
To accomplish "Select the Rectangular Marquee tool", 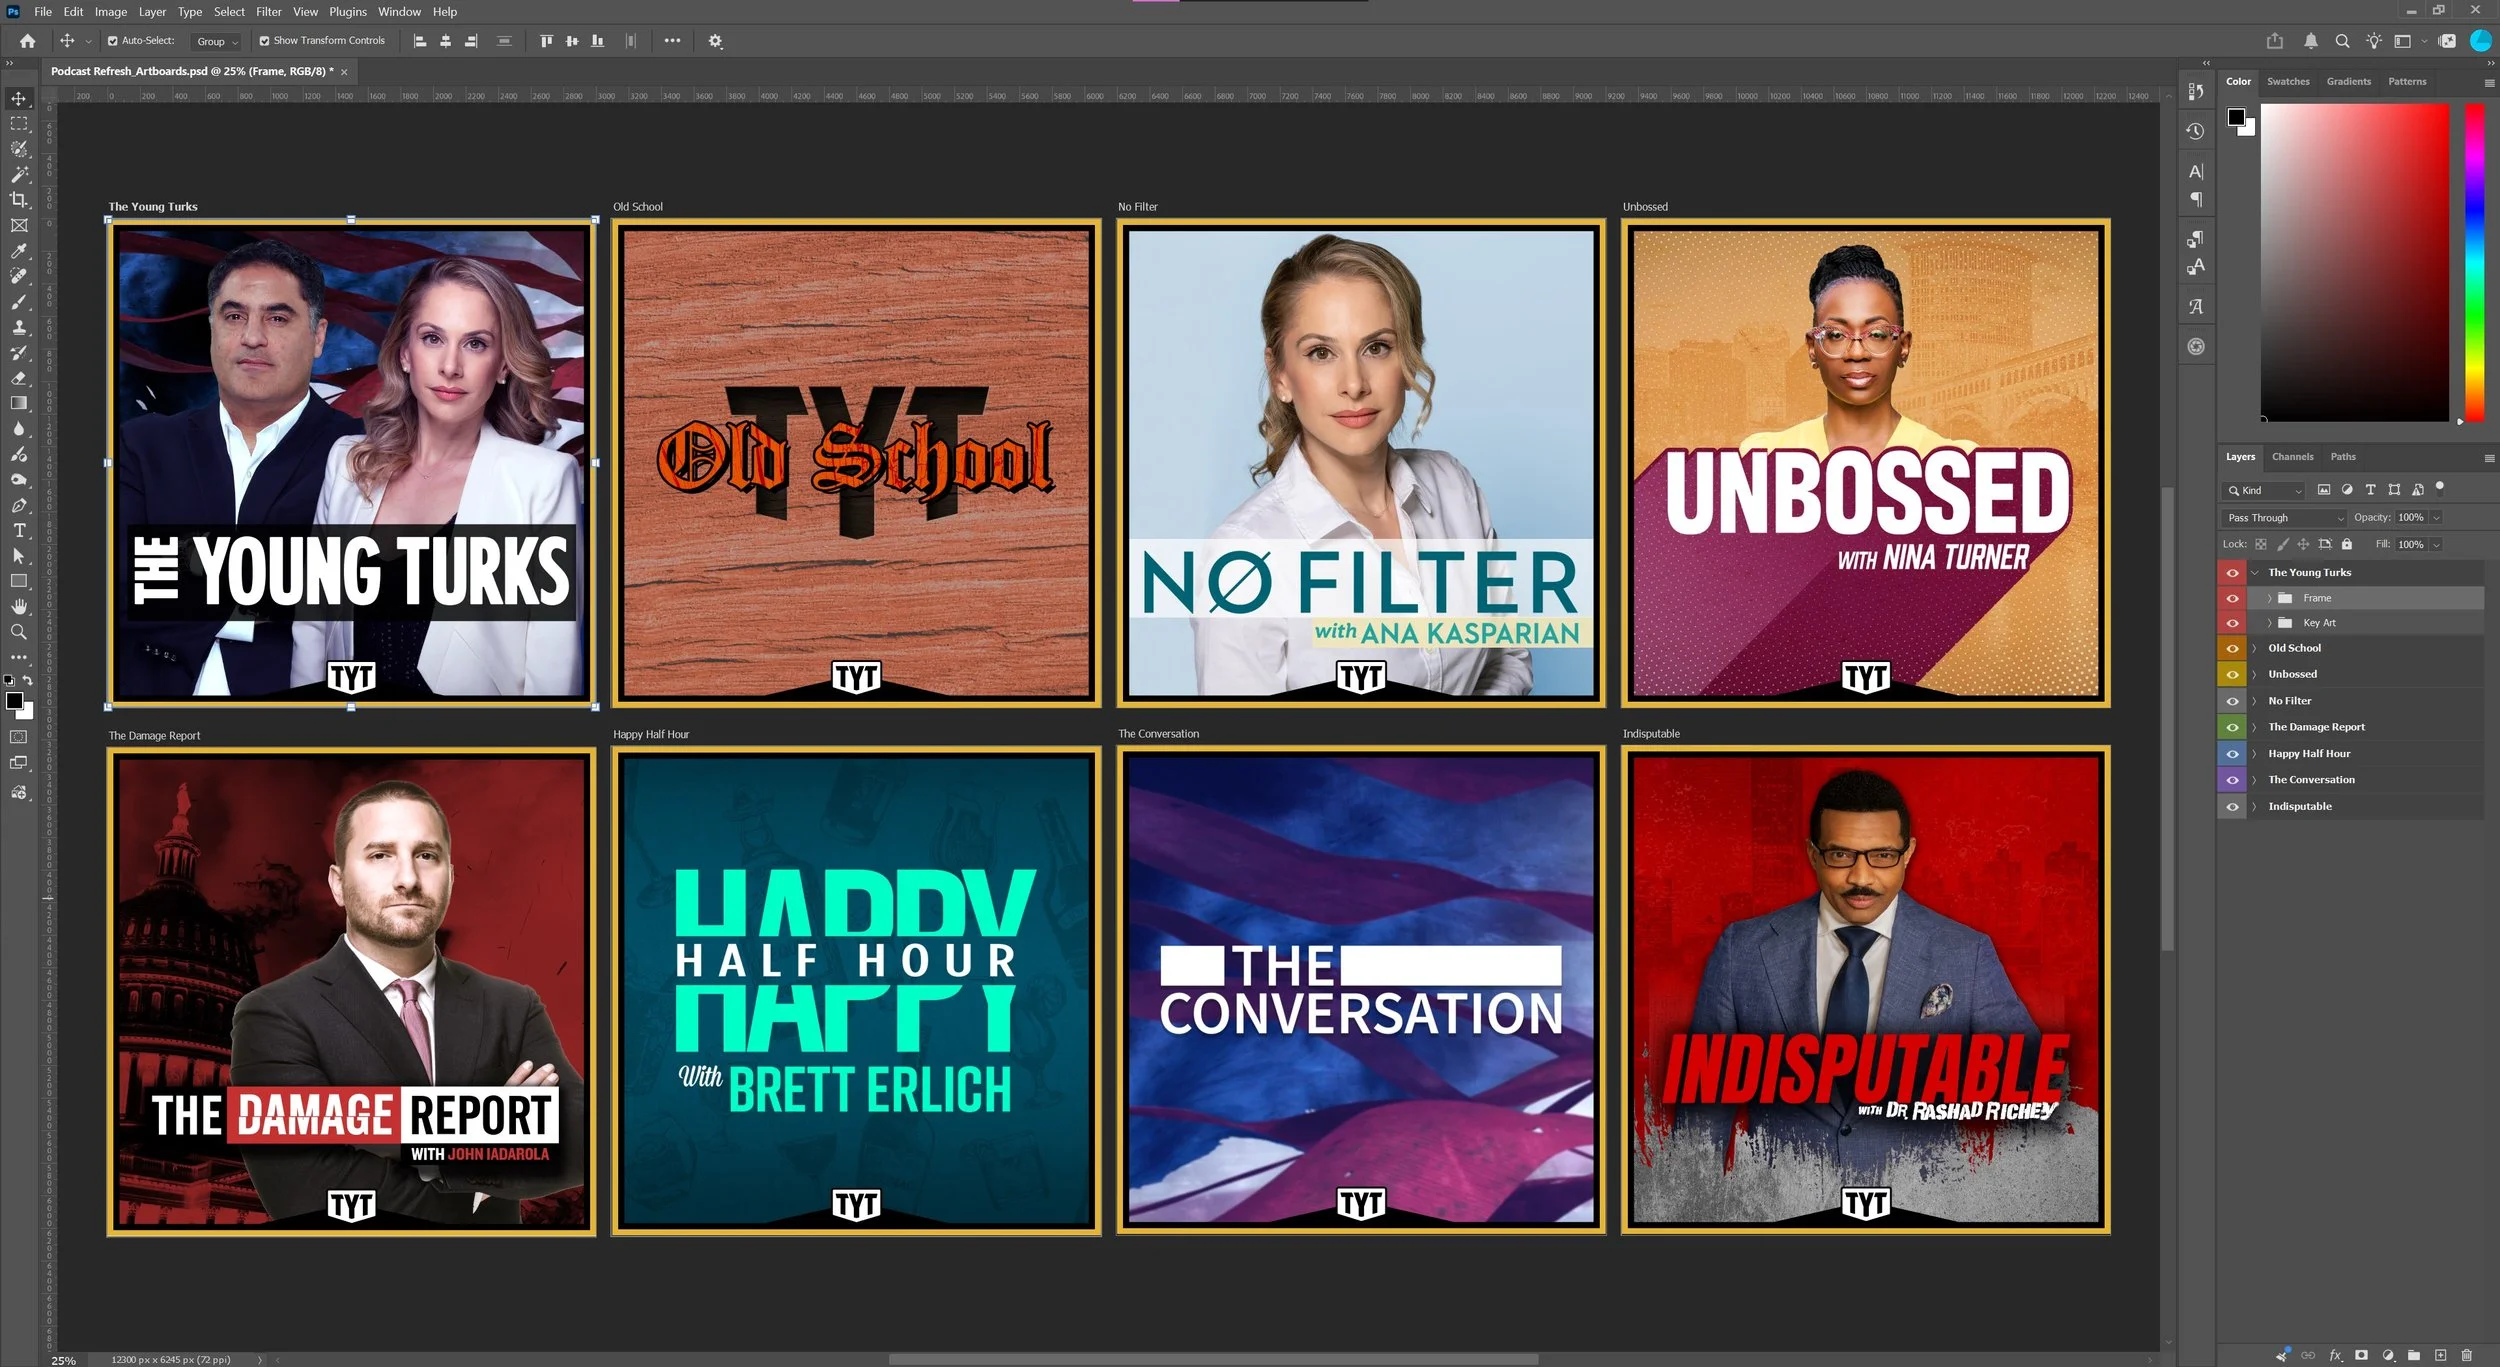I will [19, 124].
